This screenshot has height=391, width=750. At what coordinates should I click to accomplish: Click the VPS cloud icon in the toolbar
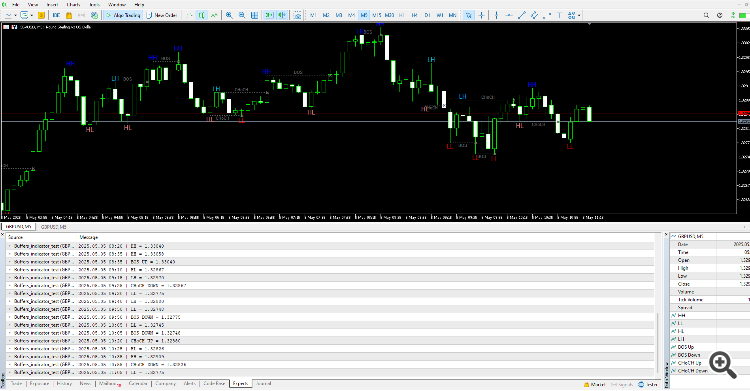pos(94,15)
